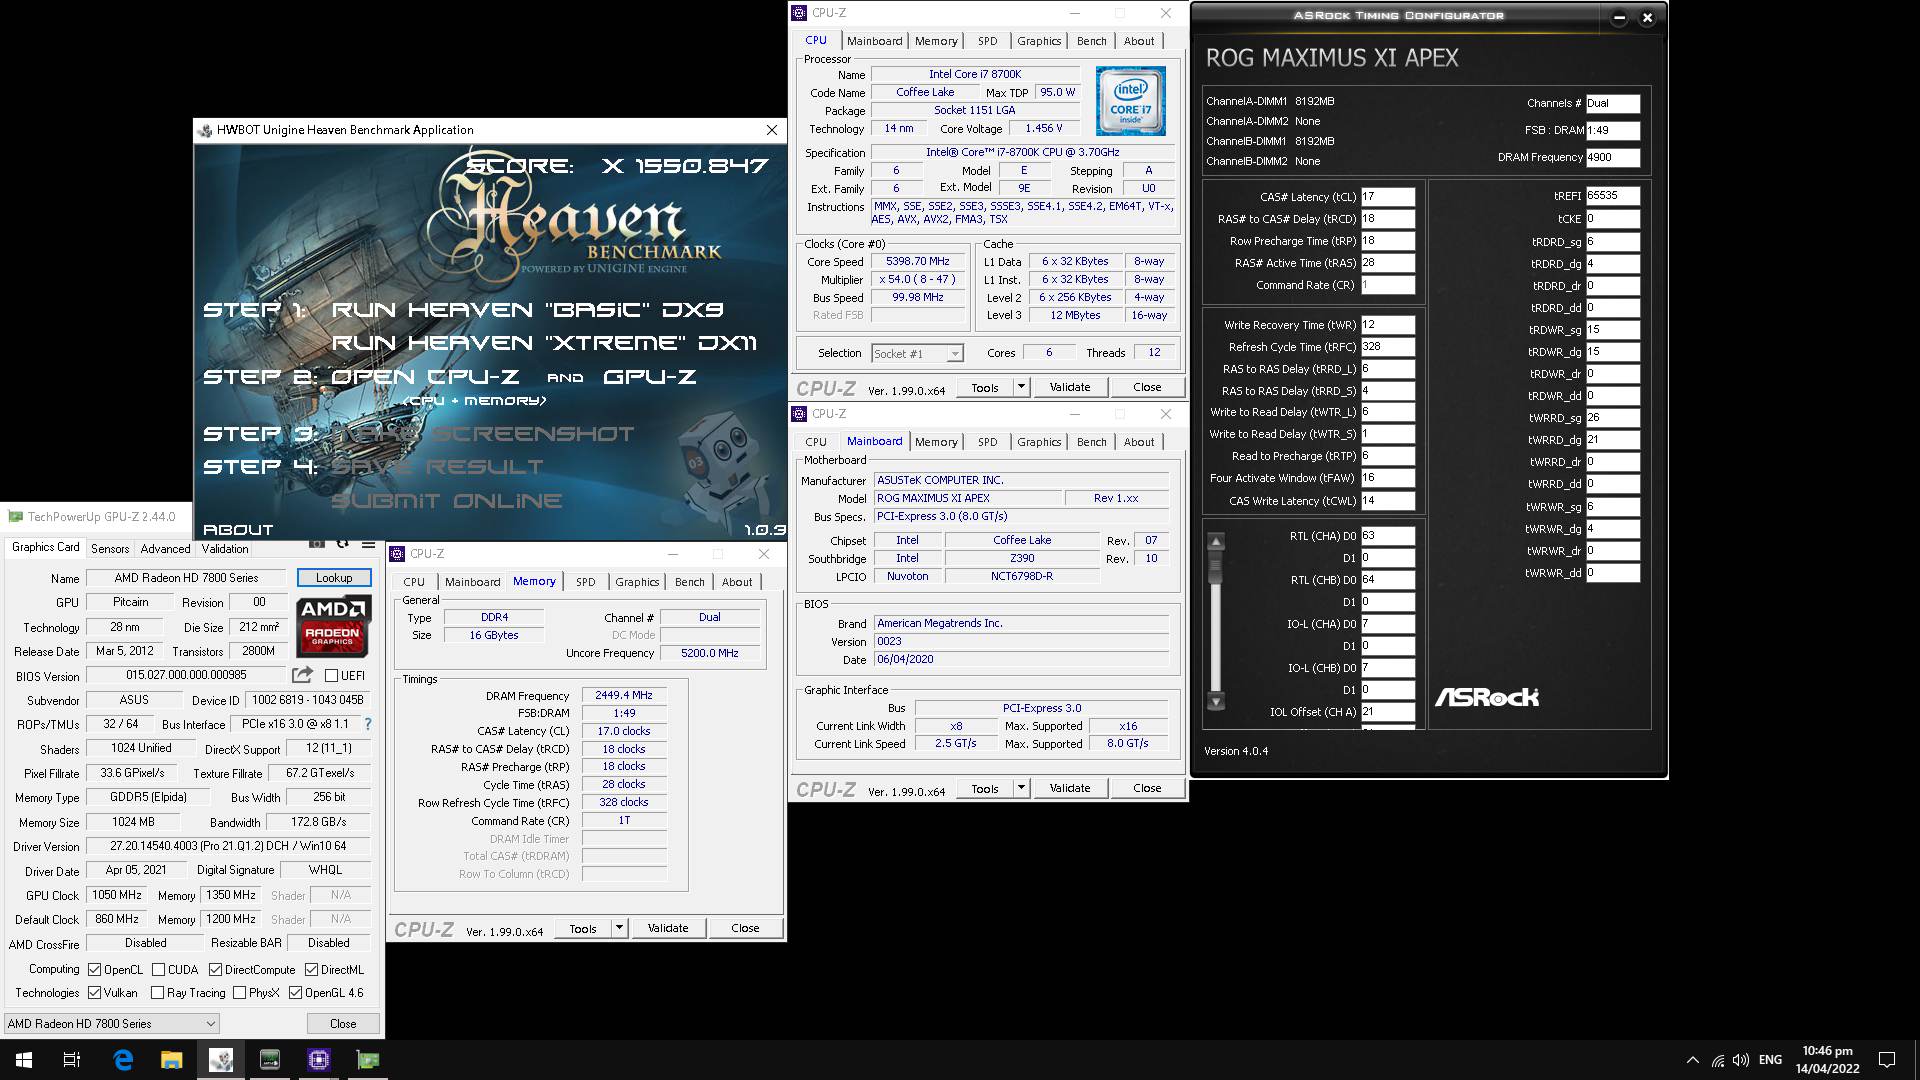Click Close in the Memory CPU-Z window
Viewport: 1920px width, 1080px height.
(x=745, y=928)
